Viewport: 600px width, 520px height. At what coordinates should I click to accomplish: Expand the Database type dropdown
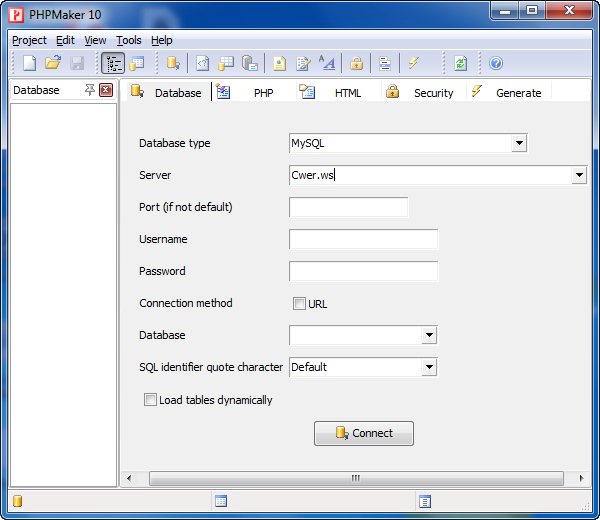click(x=518, y=143)
